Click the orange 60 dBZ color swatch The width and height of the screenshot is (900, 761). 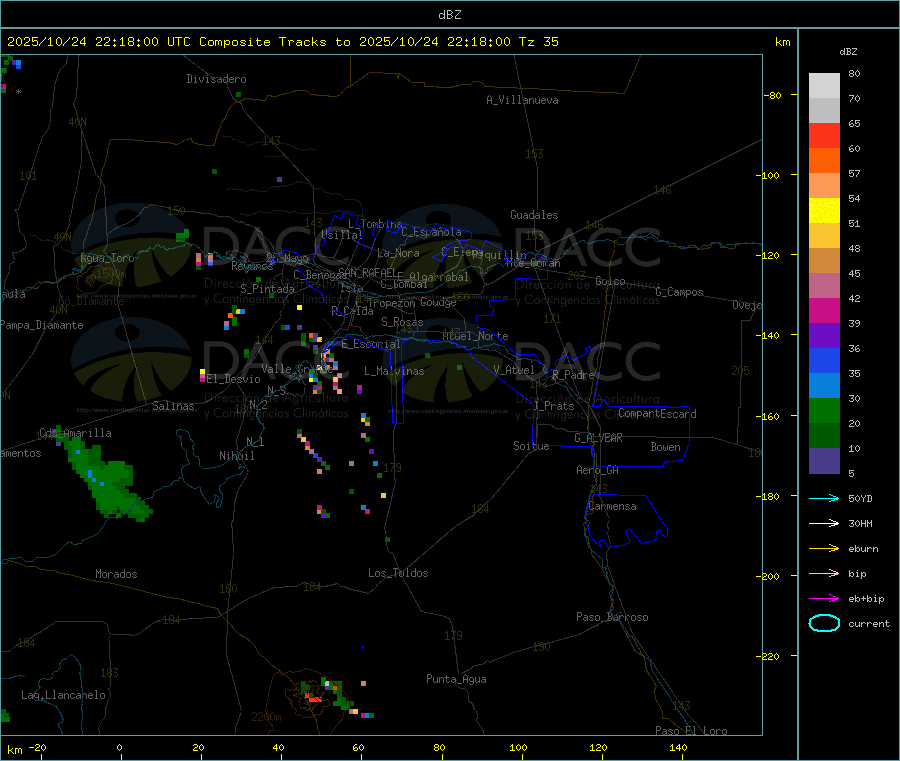pyautogui.click(x=824, y=161)
